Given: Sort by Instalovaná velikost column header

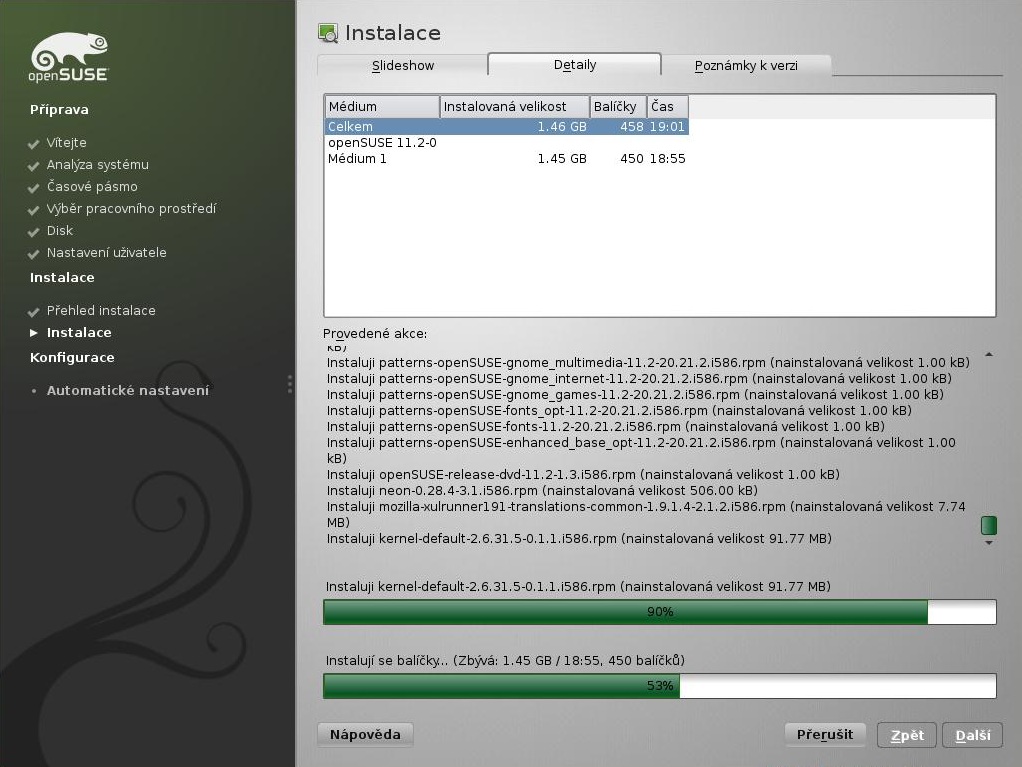Looking at the screenshot, I should click(515, 106).
